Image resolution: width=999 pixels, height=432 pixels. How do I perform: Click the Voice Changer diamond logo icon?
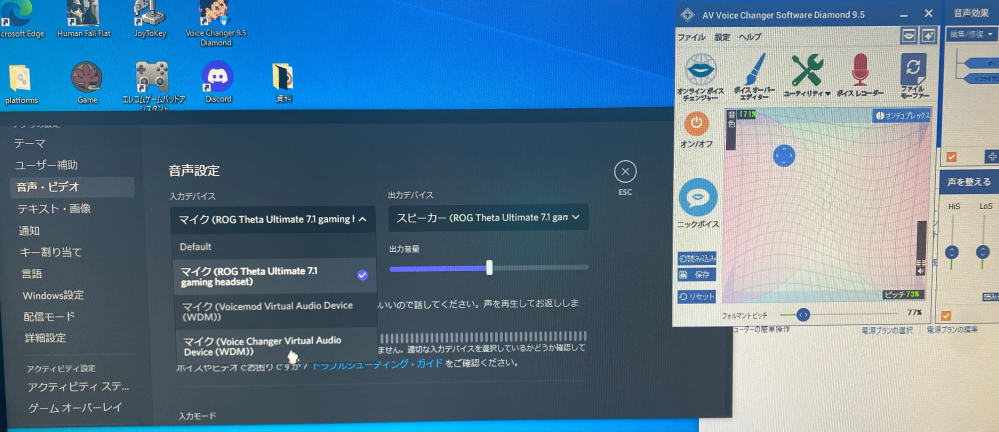pyautogui.click(x=687, y=15)
